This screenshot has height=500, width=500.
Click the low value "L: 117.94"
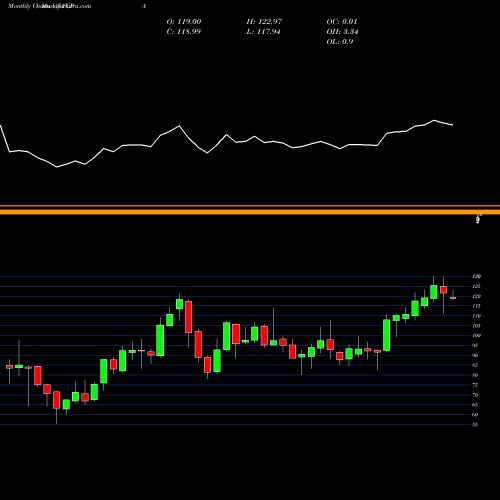click(x=263, y=32)
